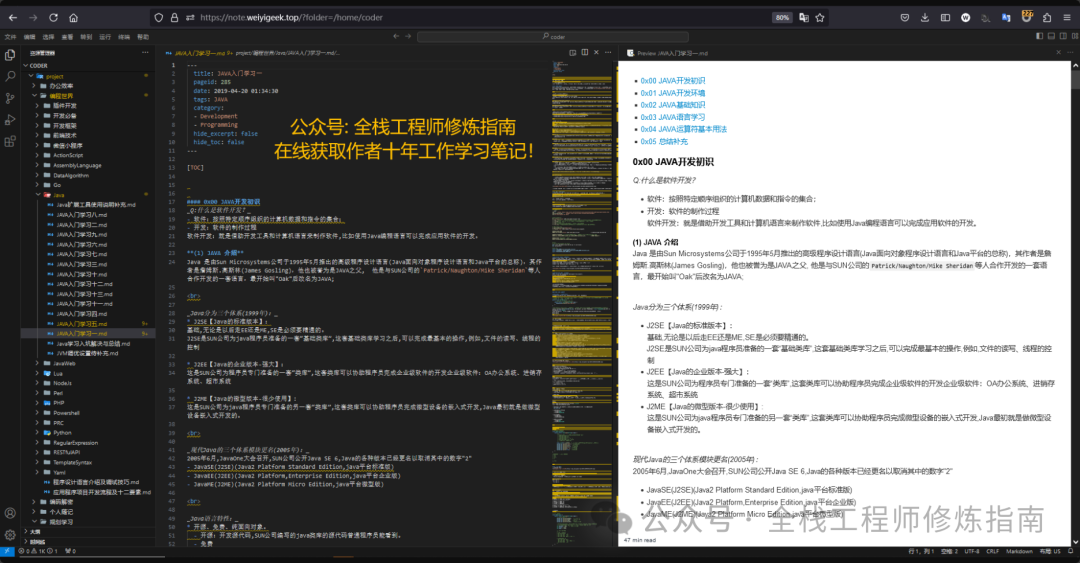Image resolution: width=1080 pixels, height=563 pixels.
Task: Open the Accounts menu icon
Action: point(10,513)
